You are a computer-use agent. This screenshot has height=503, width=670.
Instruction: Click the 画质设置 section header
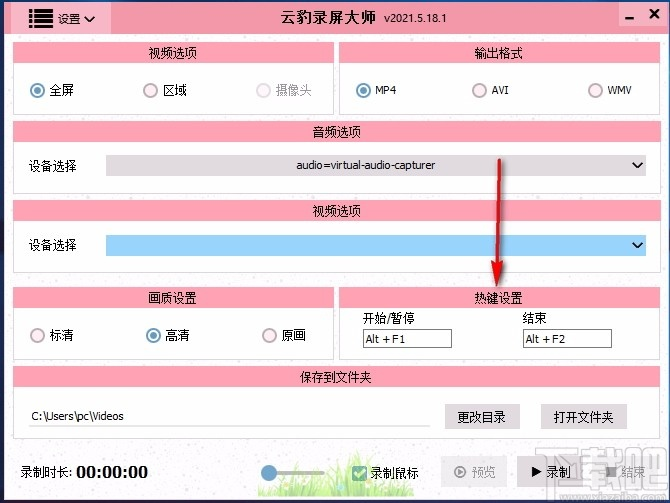[173, 298]
